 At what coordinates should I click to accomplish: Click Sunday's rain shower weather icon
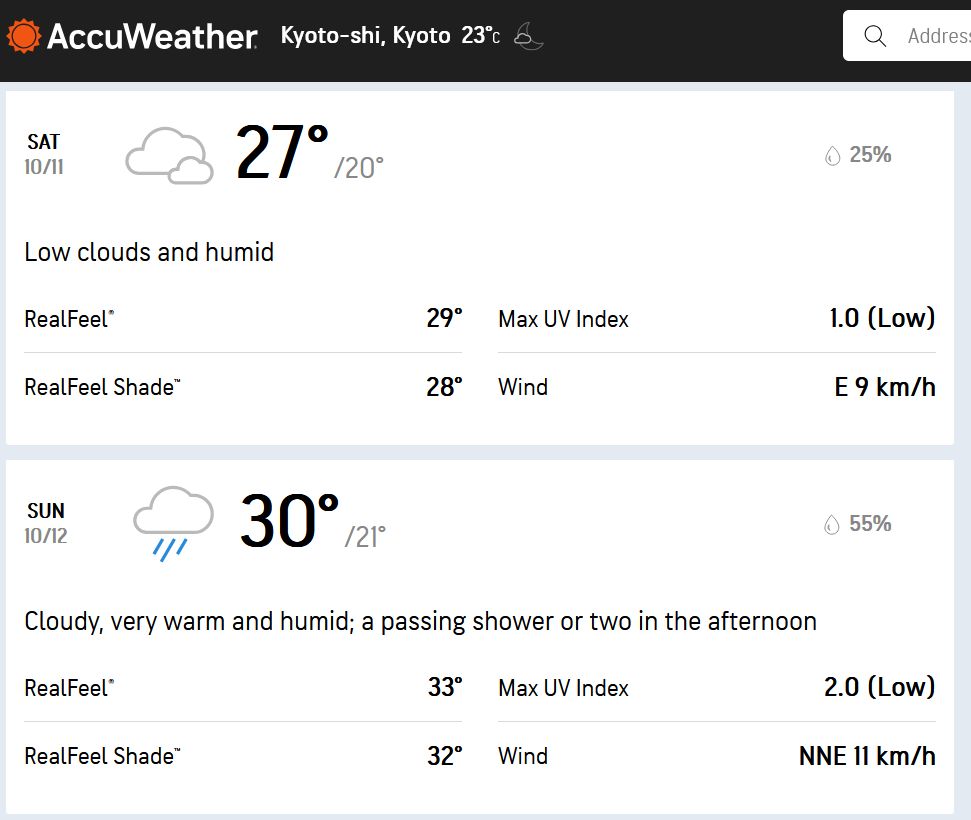[173, 523]
